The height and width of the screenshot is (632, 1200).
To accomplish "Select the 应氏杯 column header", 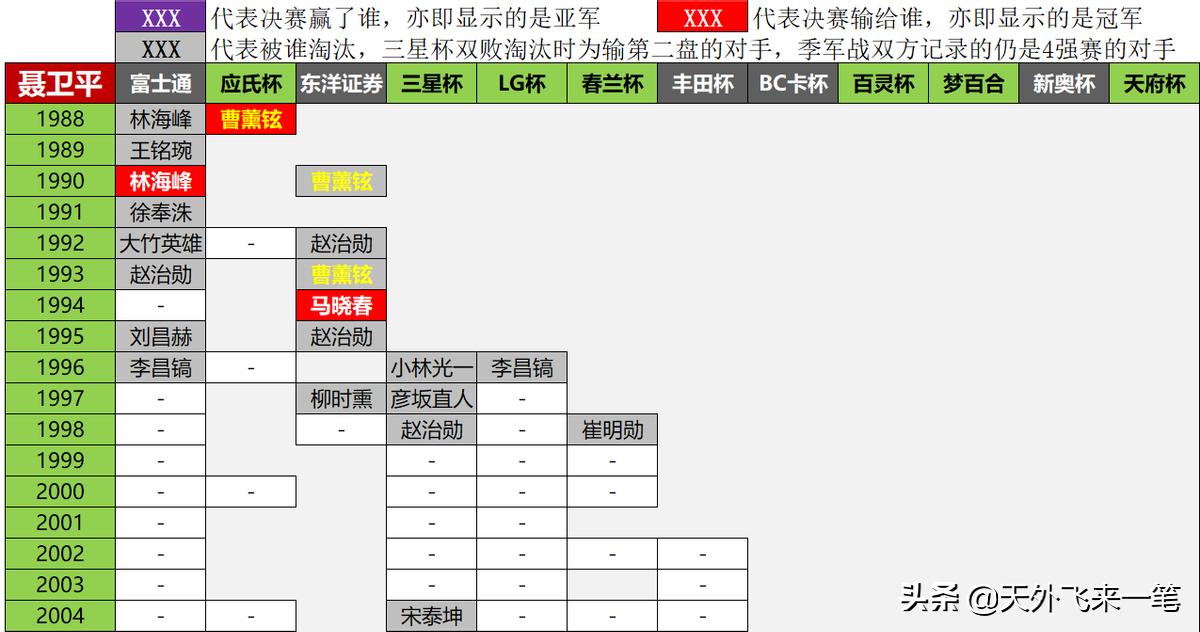I will tap(251, 84).
